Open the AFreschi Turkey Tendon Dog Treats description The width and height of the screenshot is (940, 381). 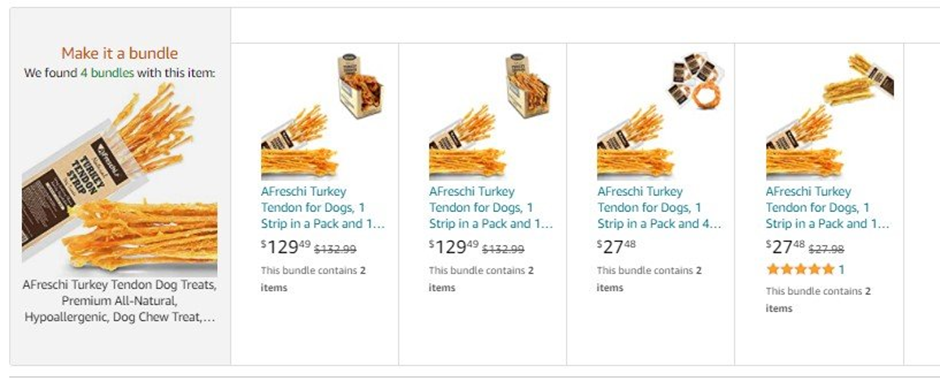pyautogui.click(x=120, y=301)
